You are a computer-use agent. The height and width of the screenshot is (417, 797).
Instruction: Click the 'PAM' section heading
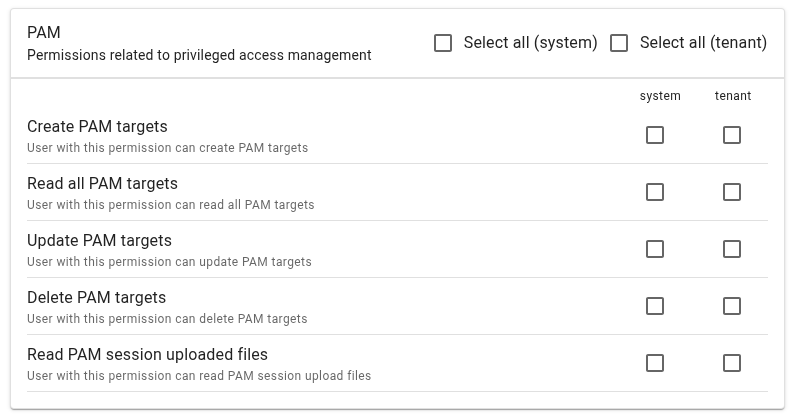tap(44, 33)
